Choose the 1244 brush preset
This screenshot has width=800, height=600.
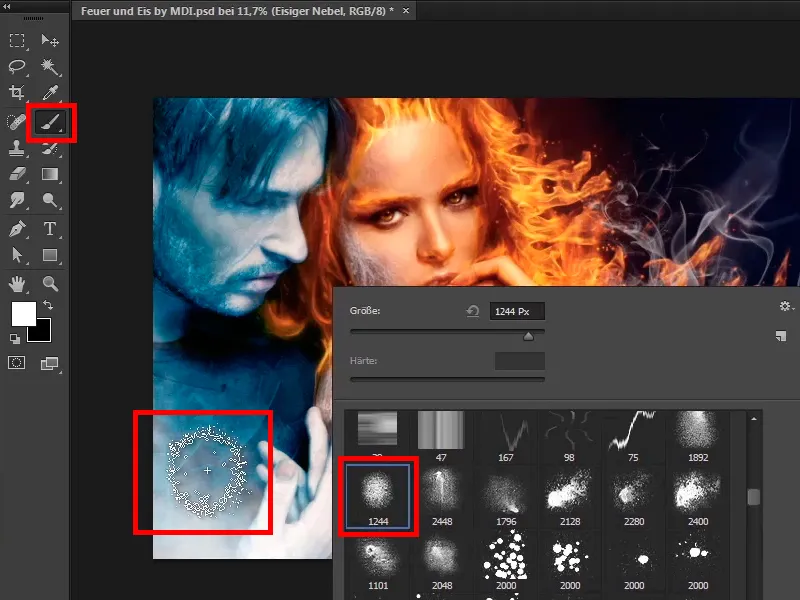coord(378,496)
